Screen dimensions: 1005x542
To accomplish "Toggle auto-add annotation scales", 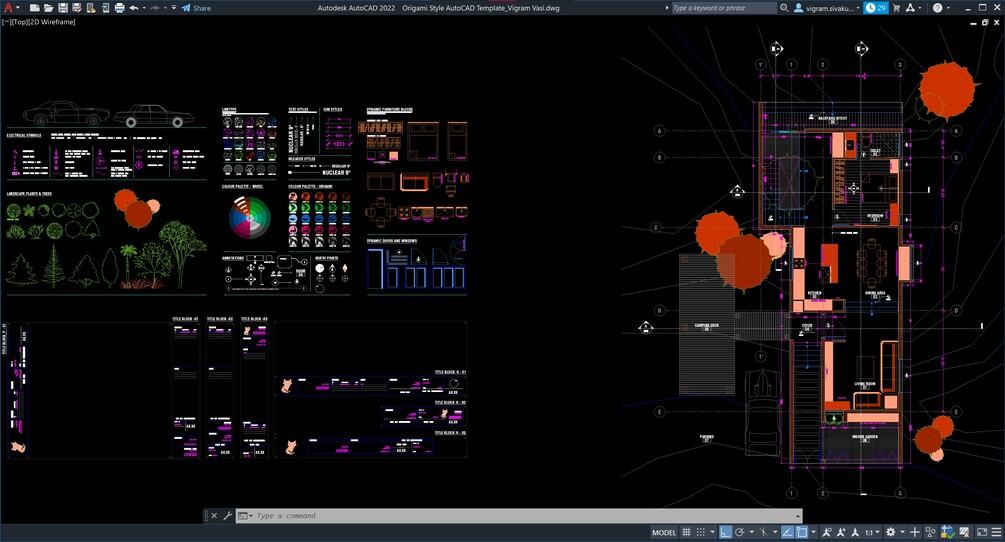I will (x=840, y=532).
